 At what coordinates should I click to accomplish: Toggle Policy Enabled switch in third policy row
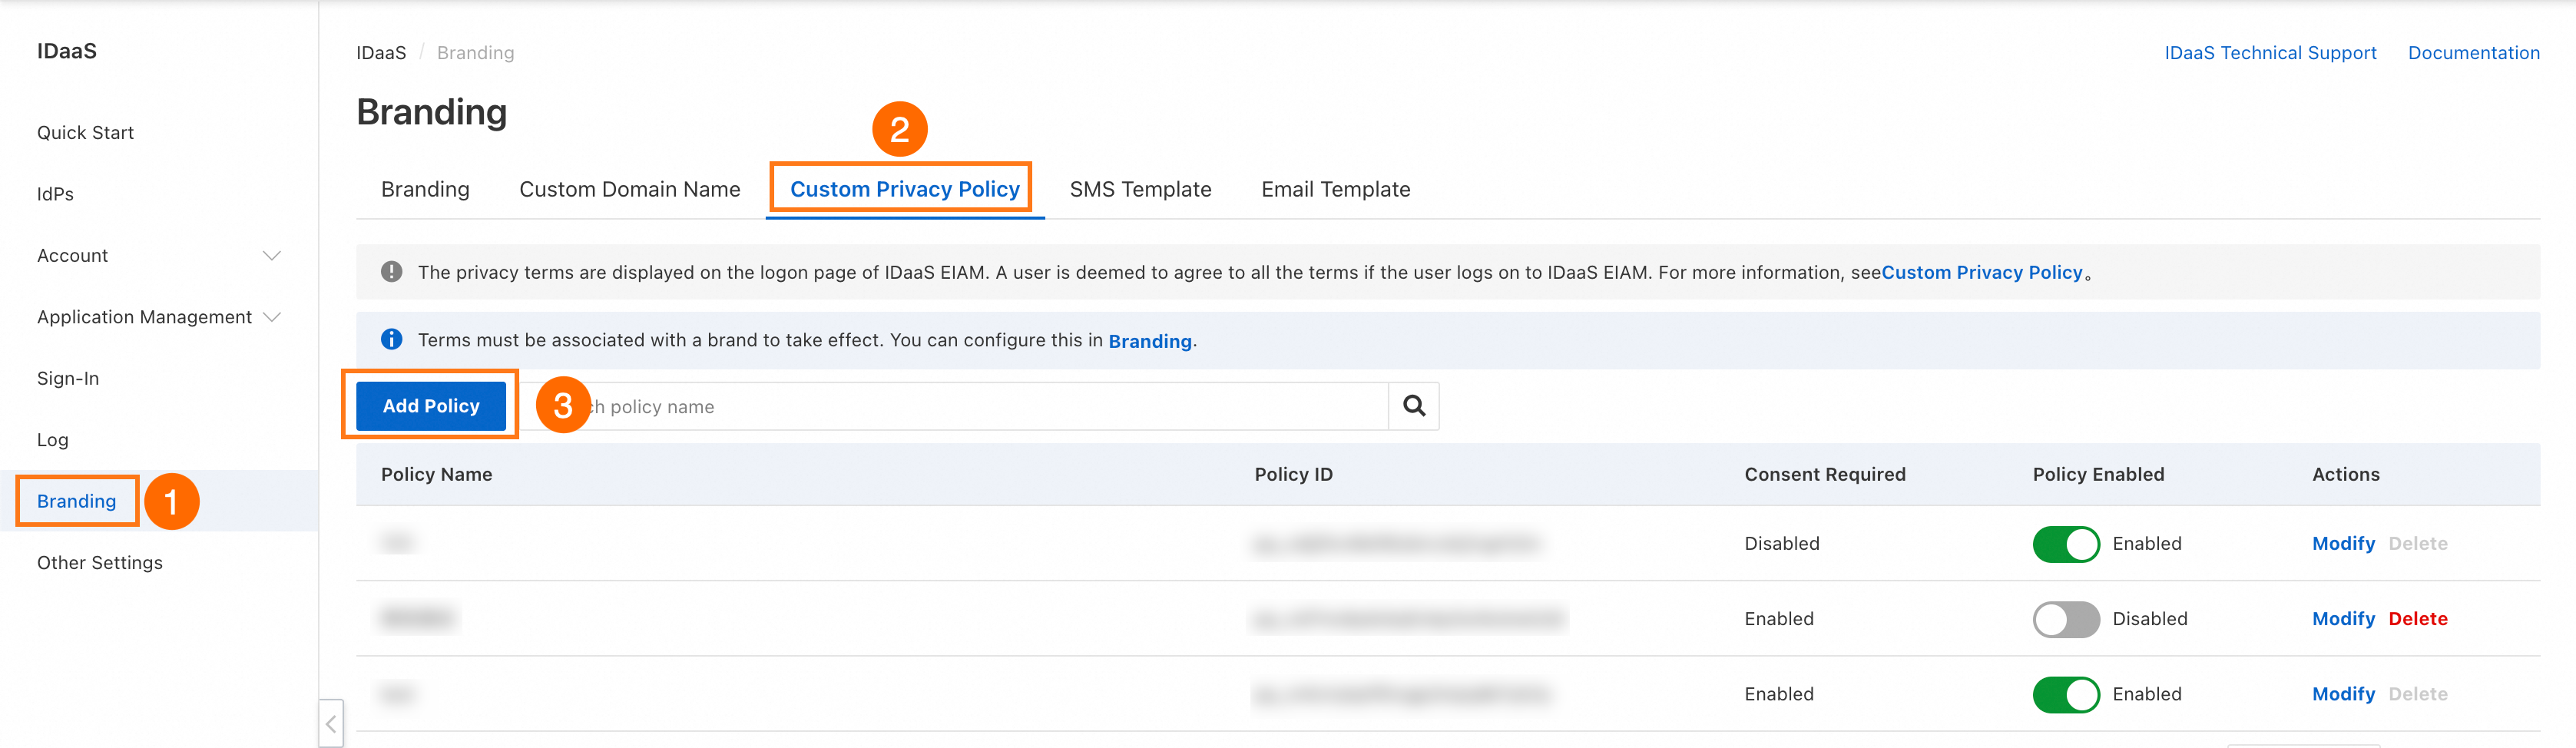tap(2066, 694)
